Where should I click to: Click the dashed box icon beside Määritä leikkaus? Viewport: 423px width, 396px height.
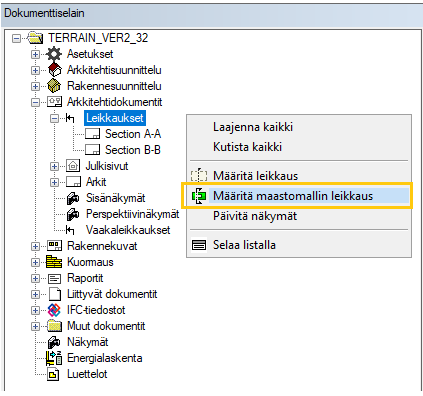199,175
